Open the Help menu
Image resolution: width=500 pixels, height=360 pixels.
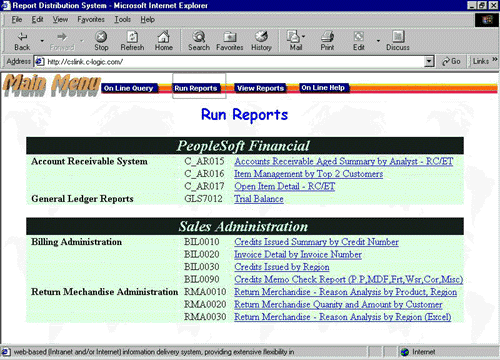[x=147, y=20]
